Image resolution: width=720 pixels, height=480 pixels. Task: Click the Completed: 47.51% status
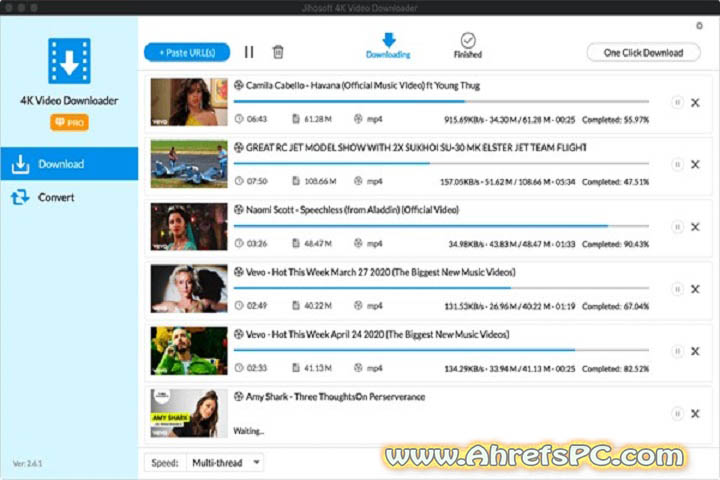point(616,182)
